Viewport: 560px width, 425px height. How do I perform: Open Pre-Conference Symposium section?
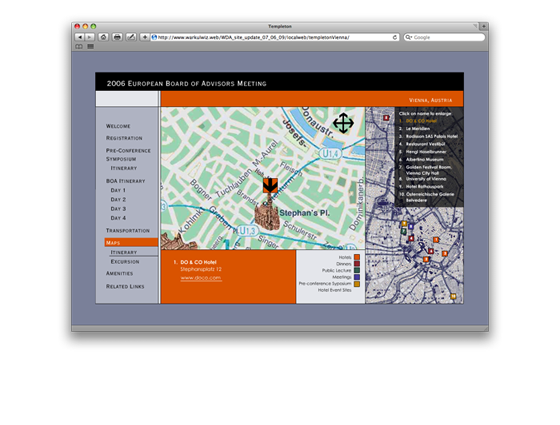128,155
